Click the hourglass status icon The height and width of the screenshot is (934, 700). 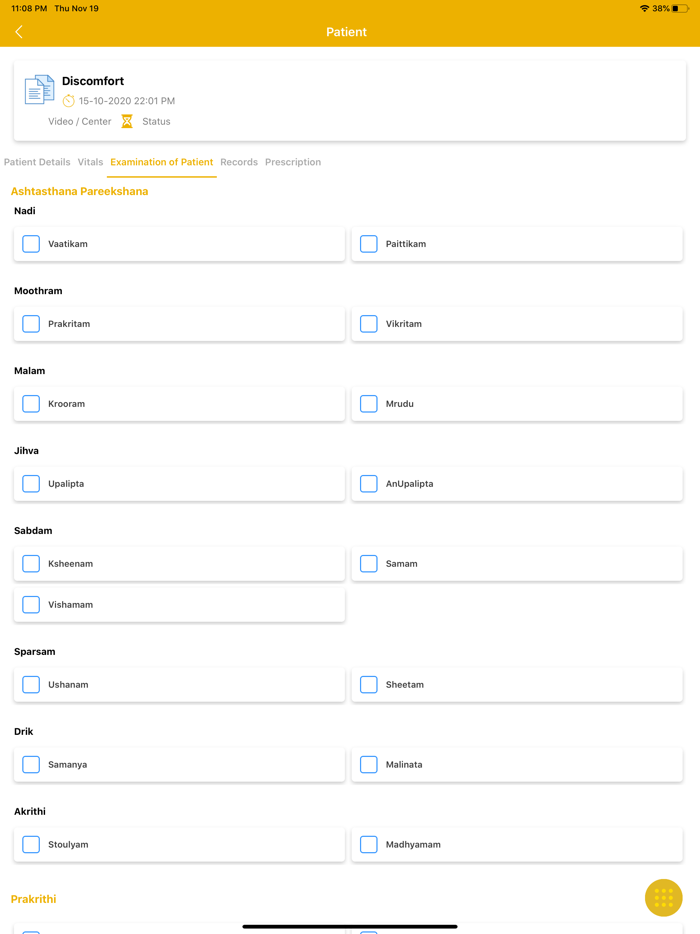click(x=127, y=121)
